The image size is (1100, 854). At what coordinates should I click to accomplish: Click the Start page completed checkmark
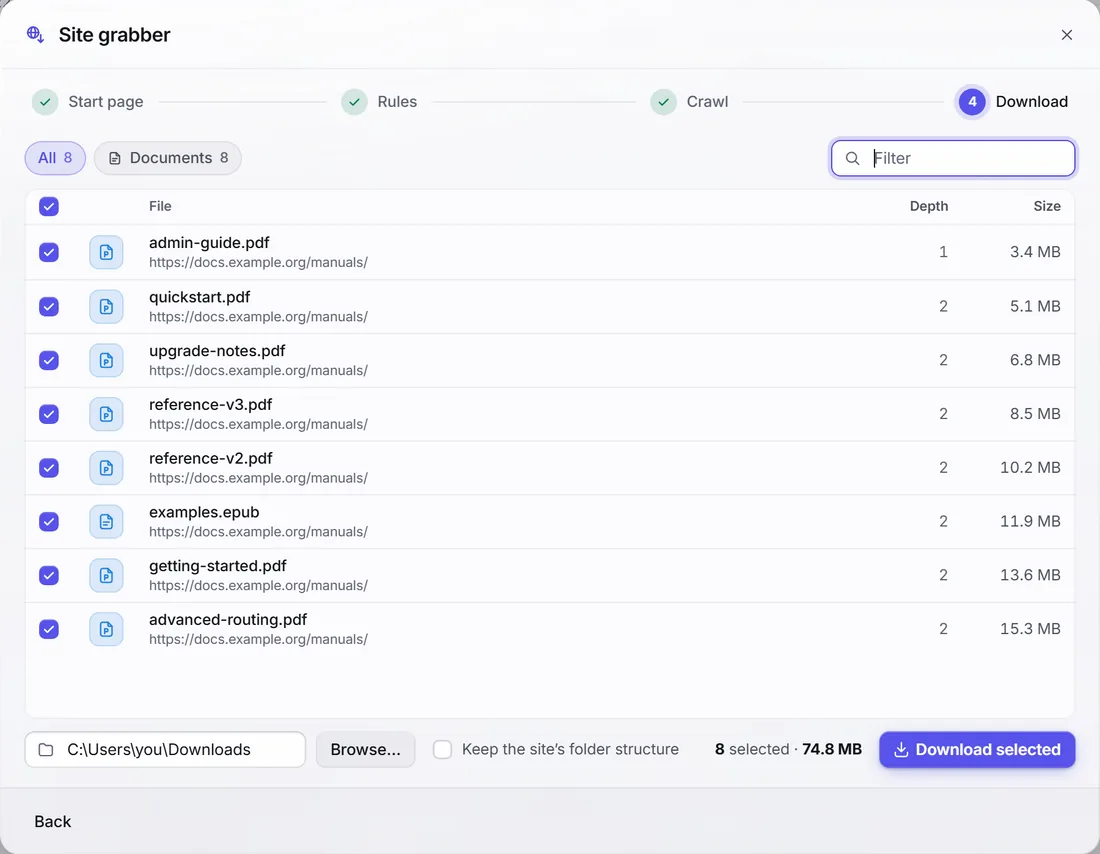[x=45, y=102]
